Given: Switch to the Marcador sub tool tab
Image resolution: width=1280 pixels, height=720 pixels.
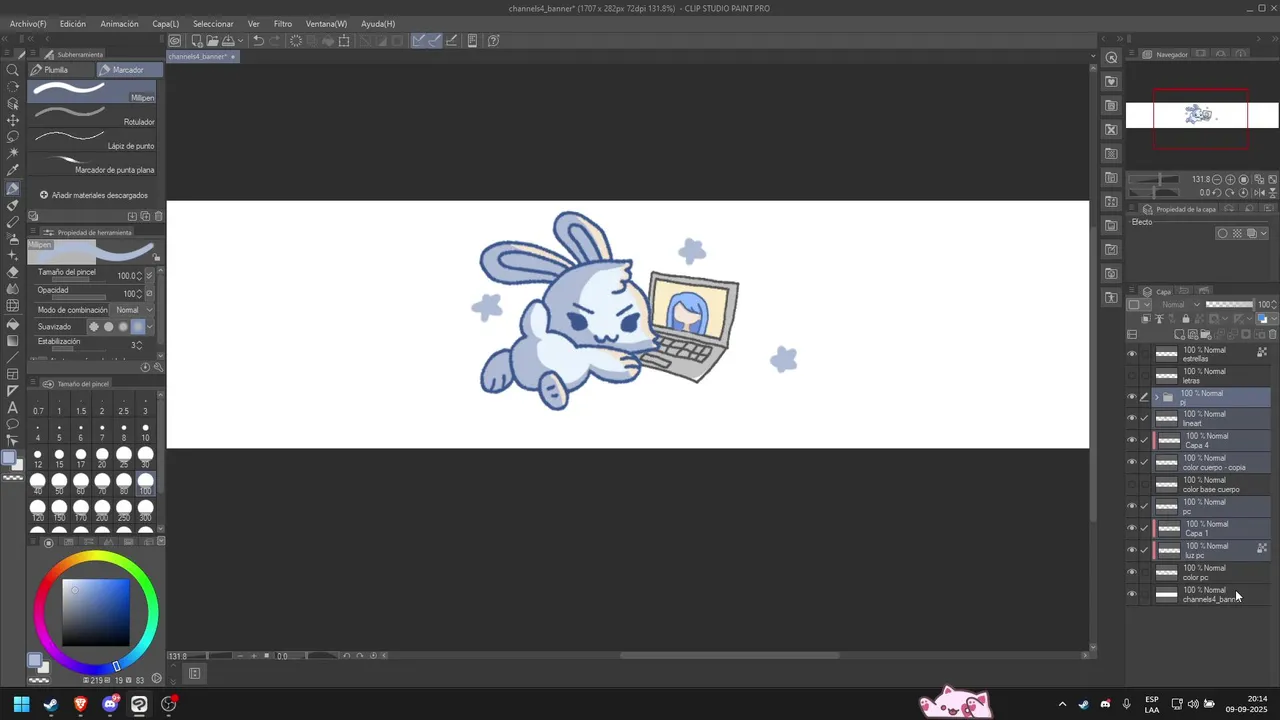Looking at the screenshot, I should coord(128,70).
